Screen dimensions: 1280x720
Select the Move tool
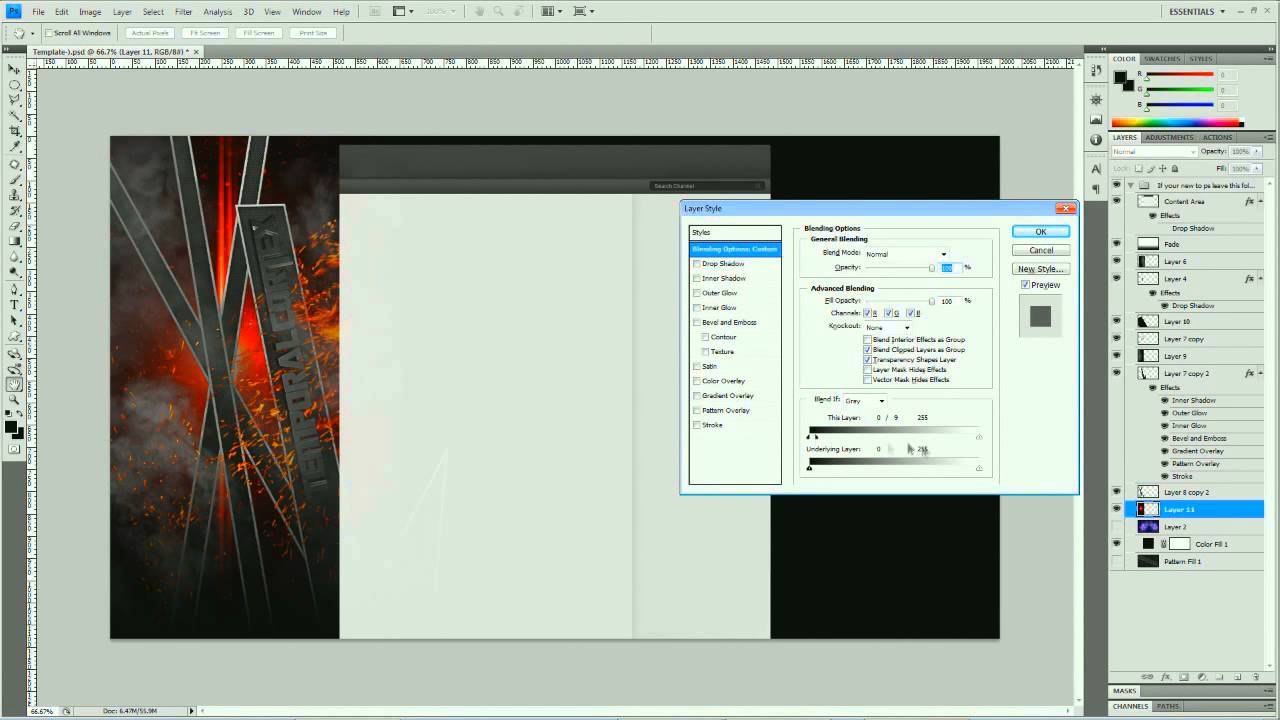pos(15,69)
